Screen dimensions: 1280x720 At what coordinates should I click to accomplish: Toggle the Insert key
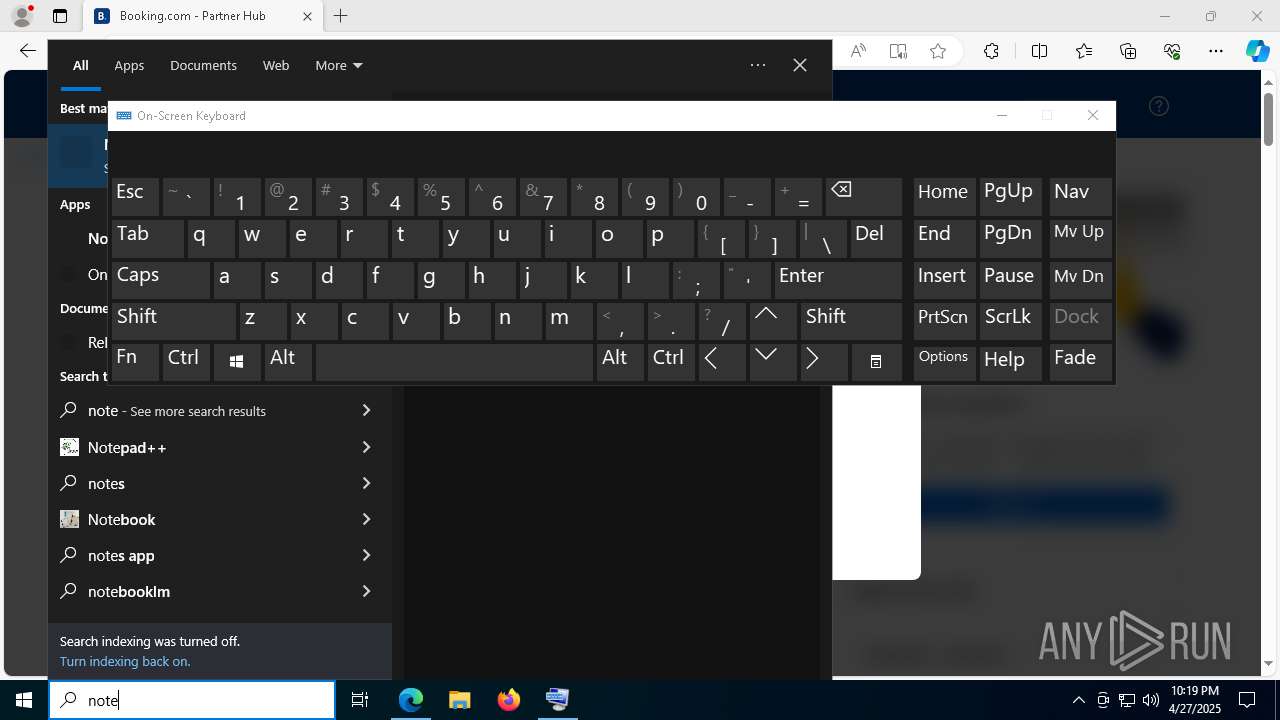[944, 280]
